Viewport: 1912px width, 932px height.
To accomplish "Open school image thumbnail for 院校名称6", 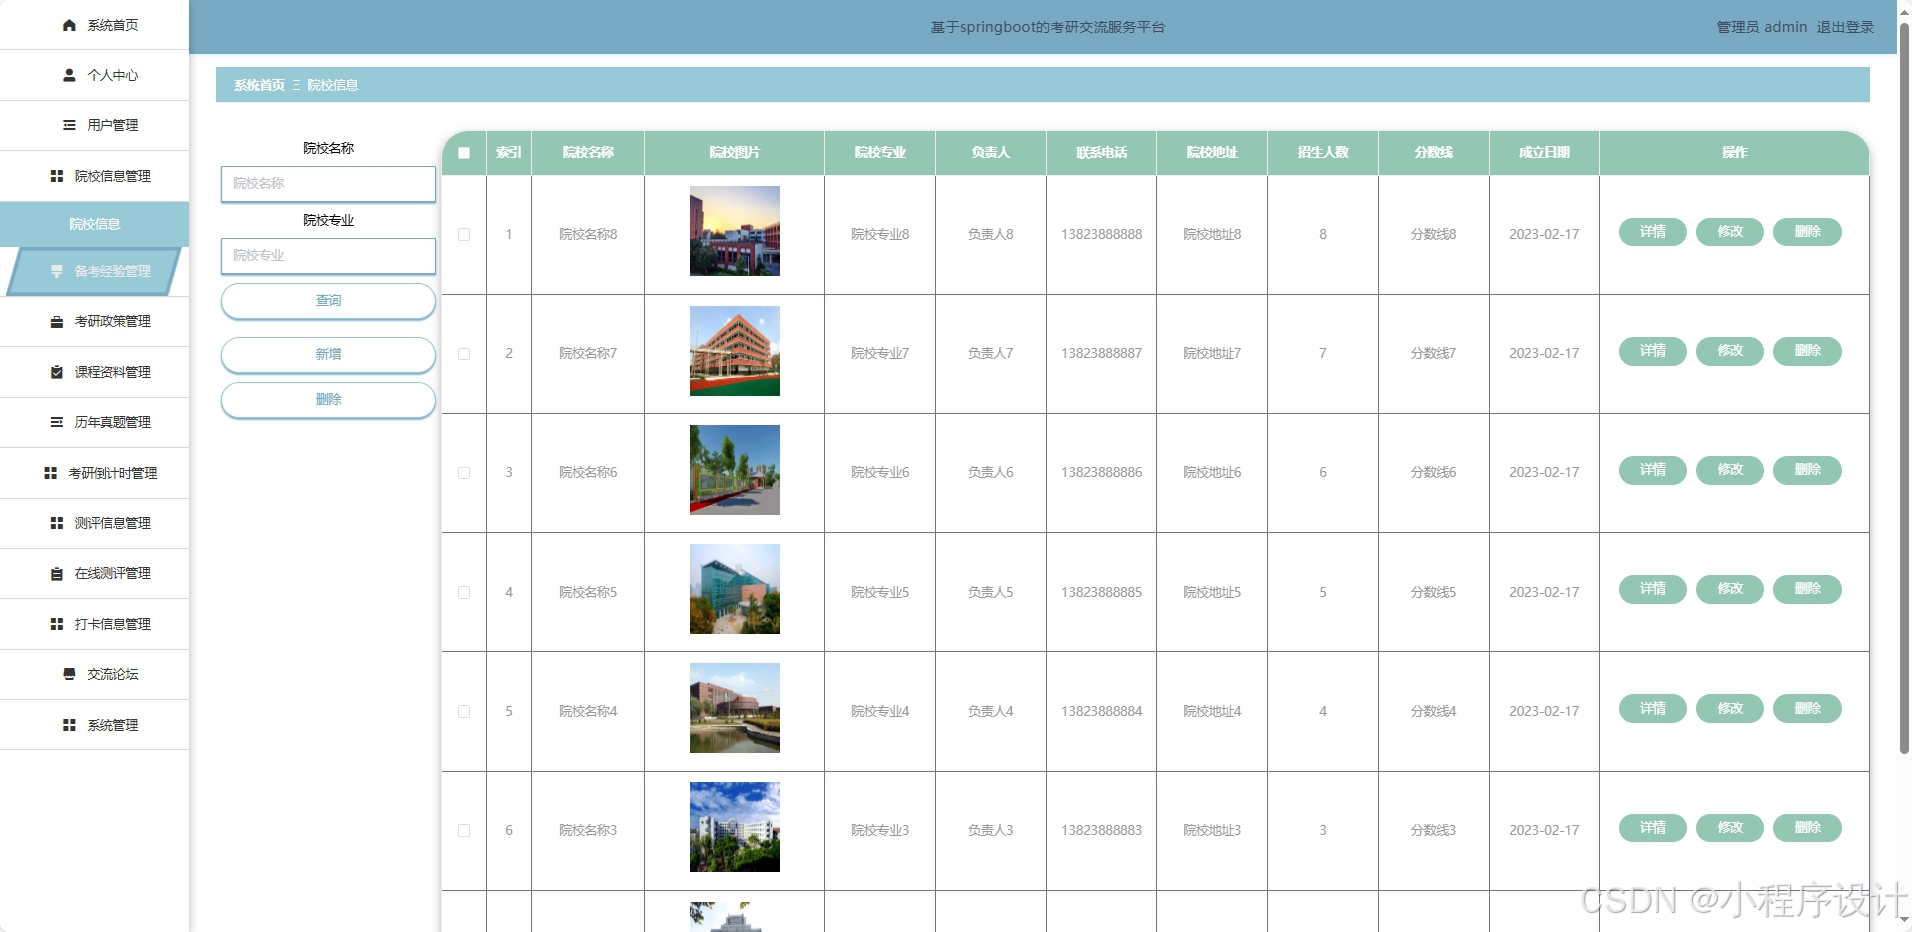I will (735, 470).
